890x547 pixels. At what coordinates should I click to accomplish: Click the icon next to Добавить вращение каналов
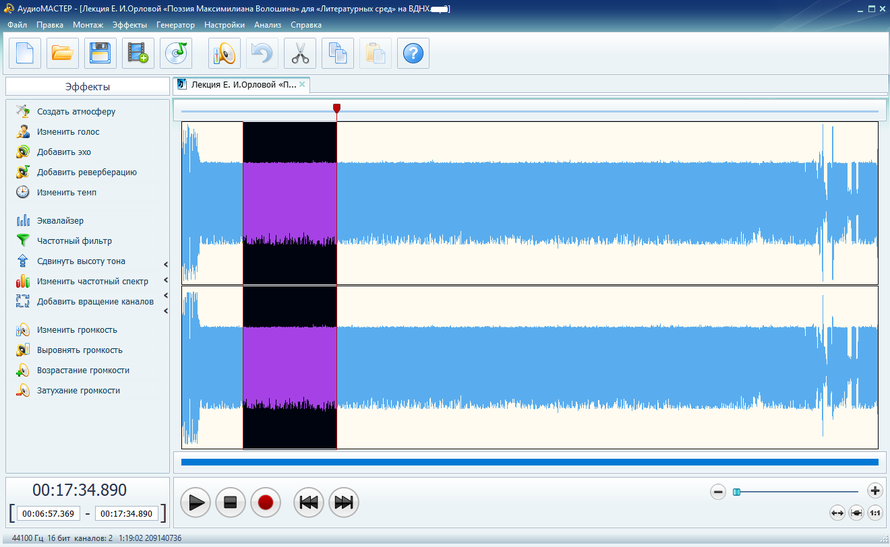[x=23, y=301]
